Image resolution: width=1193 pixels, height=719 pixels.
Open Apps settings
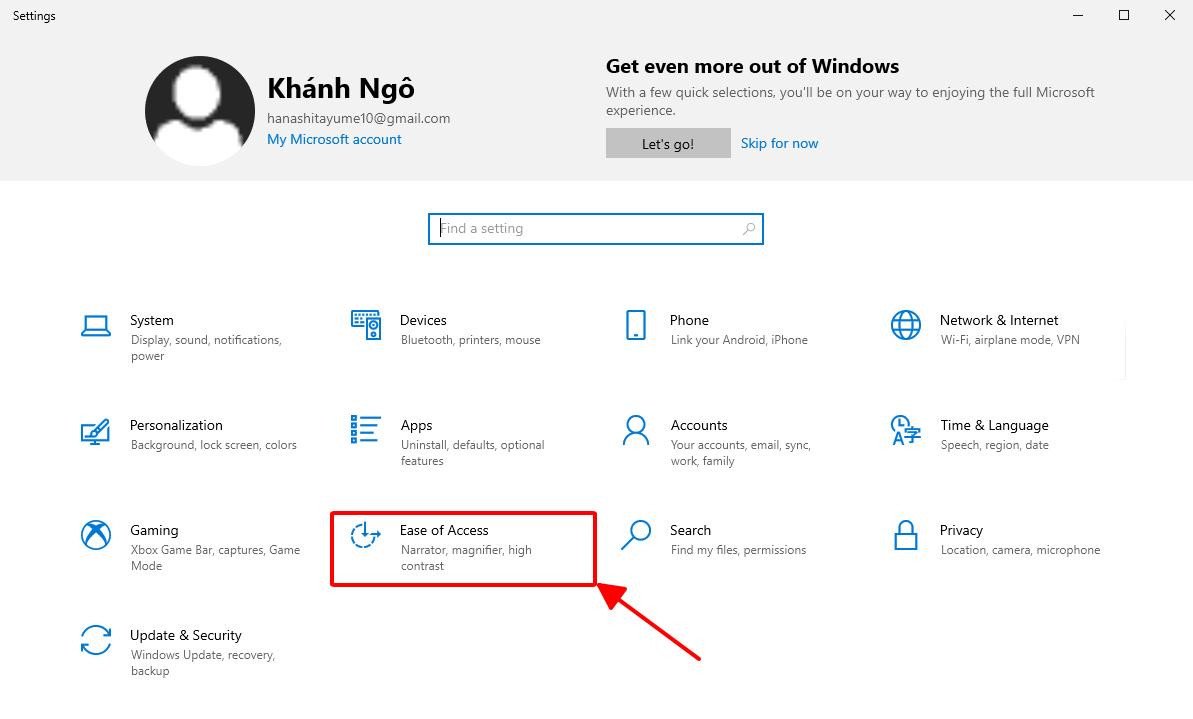417,435
